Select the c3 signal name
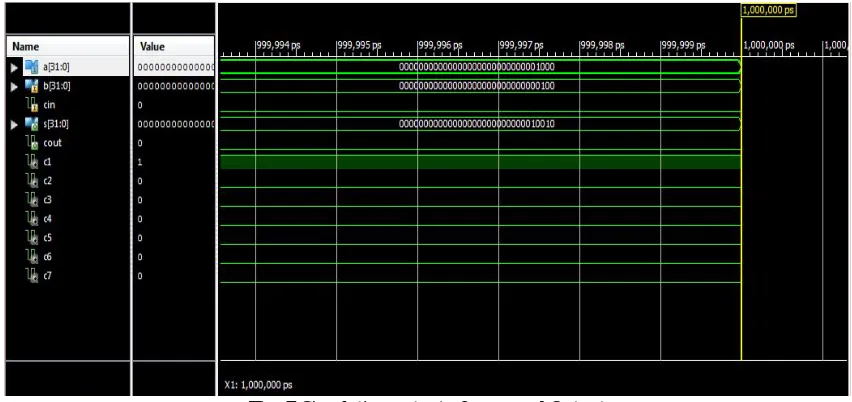Image resolution: width=852 pixels, height=402 pixels. click(48, 200)
